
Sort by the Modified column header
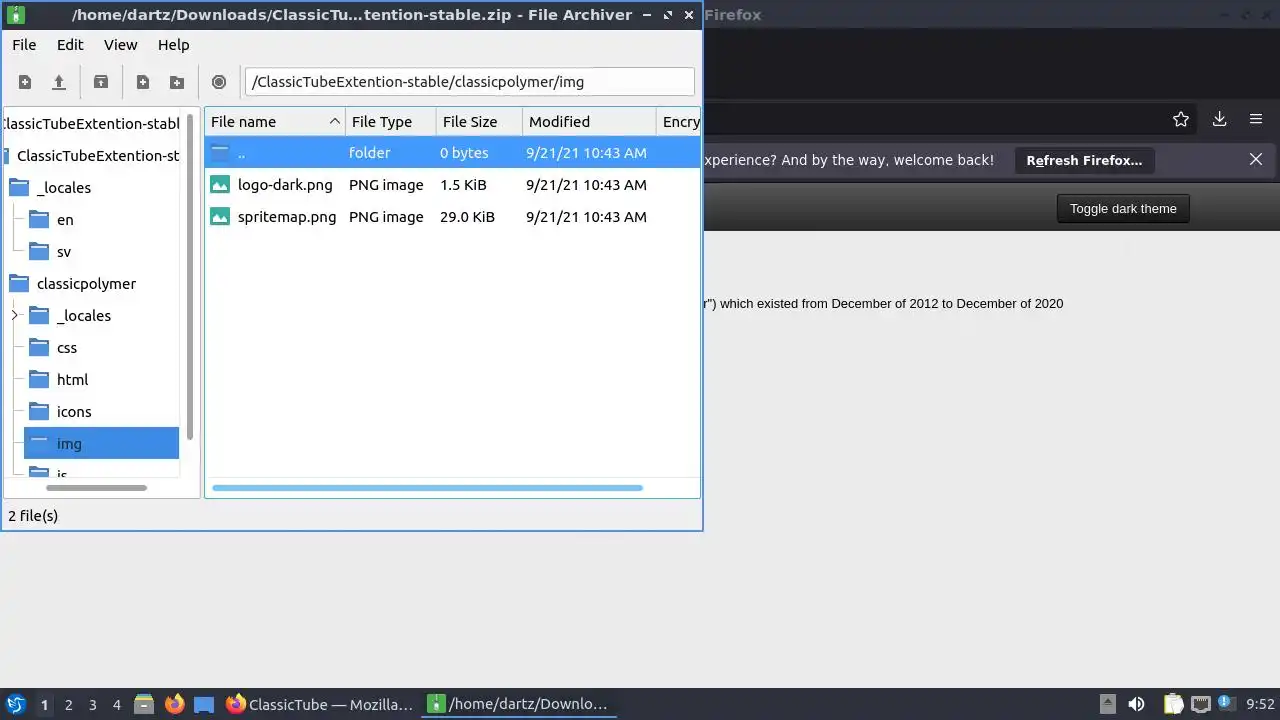589,122
